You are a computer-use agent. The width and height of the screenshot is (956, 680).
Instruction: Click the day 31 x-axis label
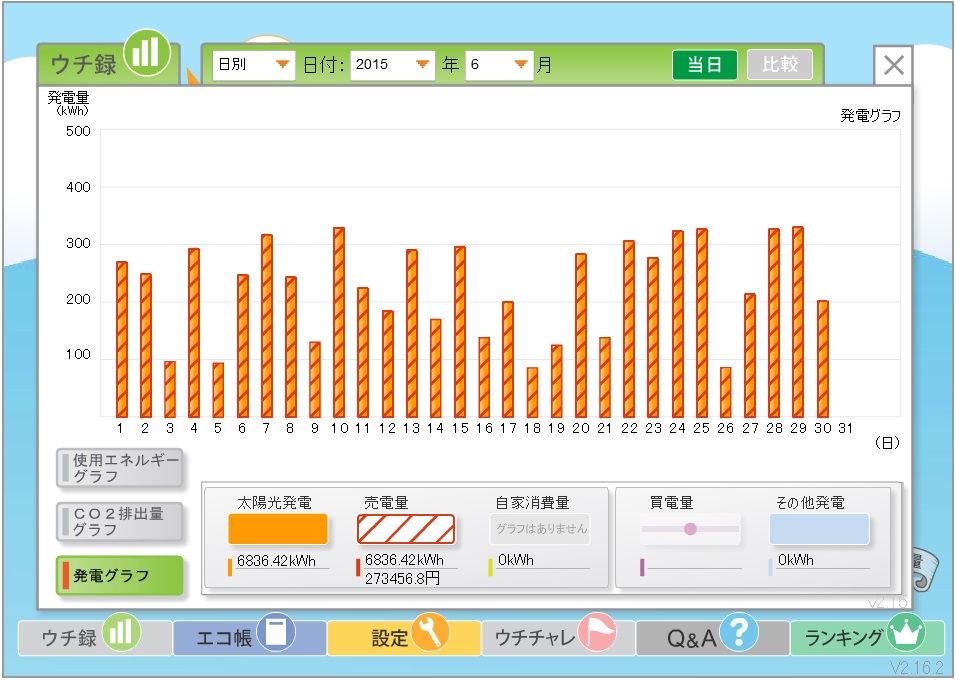point(846,428)
